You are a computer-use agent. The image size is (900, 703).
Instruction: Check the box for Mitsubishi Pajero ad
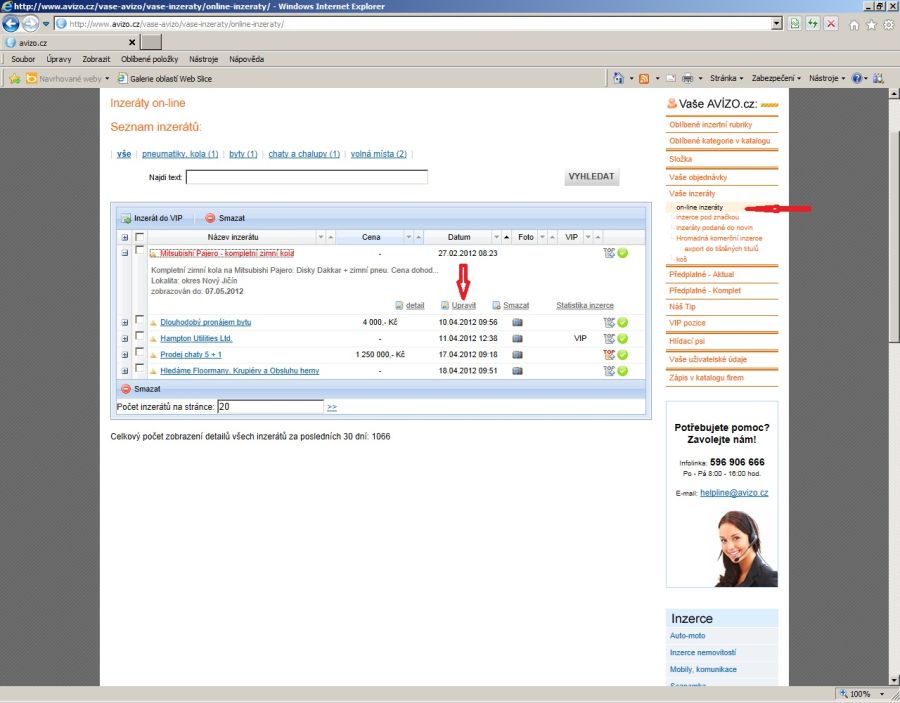click(139, 250)
